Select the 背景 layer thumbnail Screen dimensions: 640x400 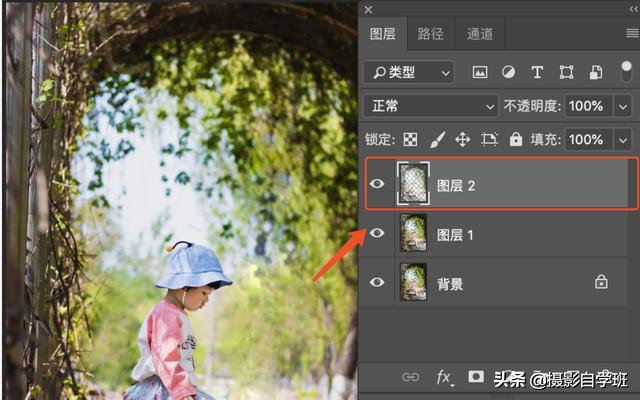pyautogui.click(x=413, y=282)
